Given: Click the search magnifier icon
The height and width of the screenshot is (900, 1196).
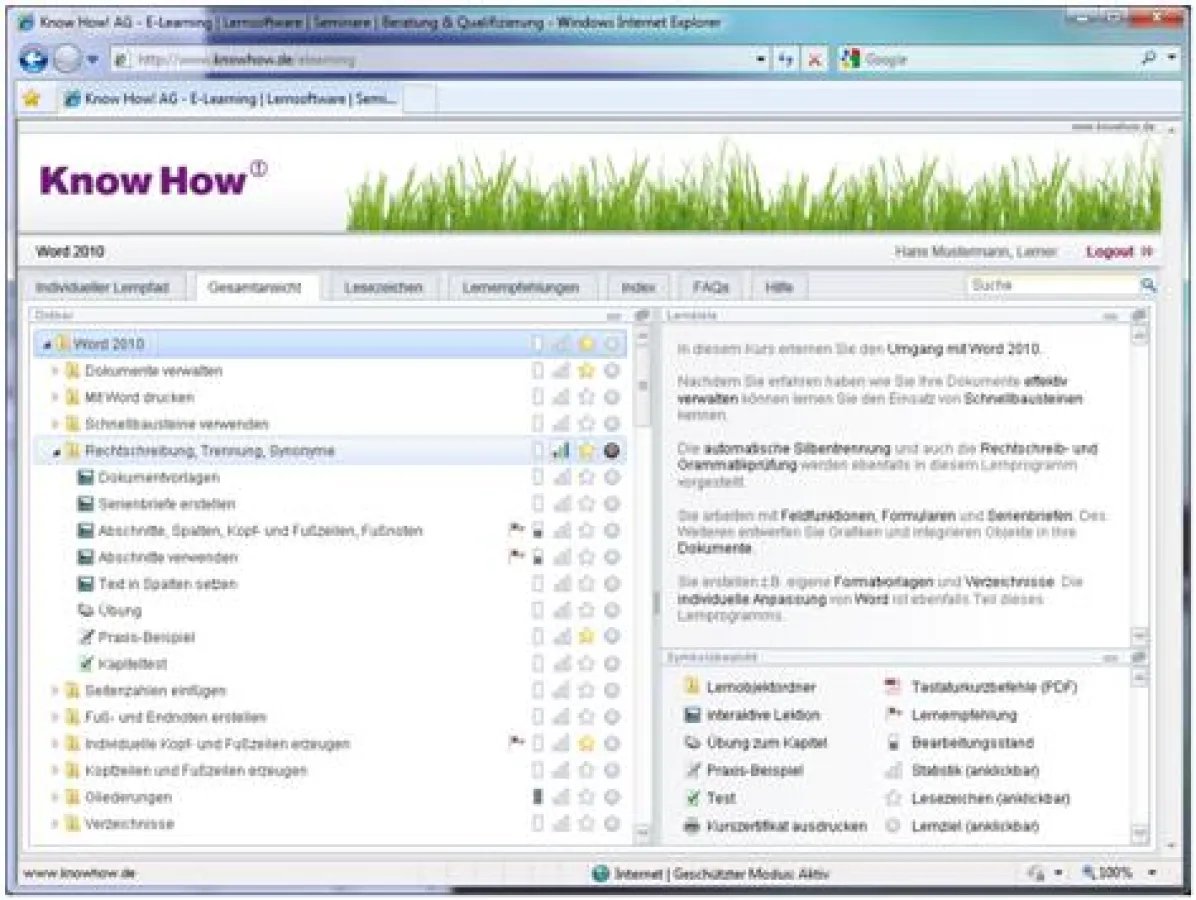Looking at the screenshot, I should [x=1148, y=286].
